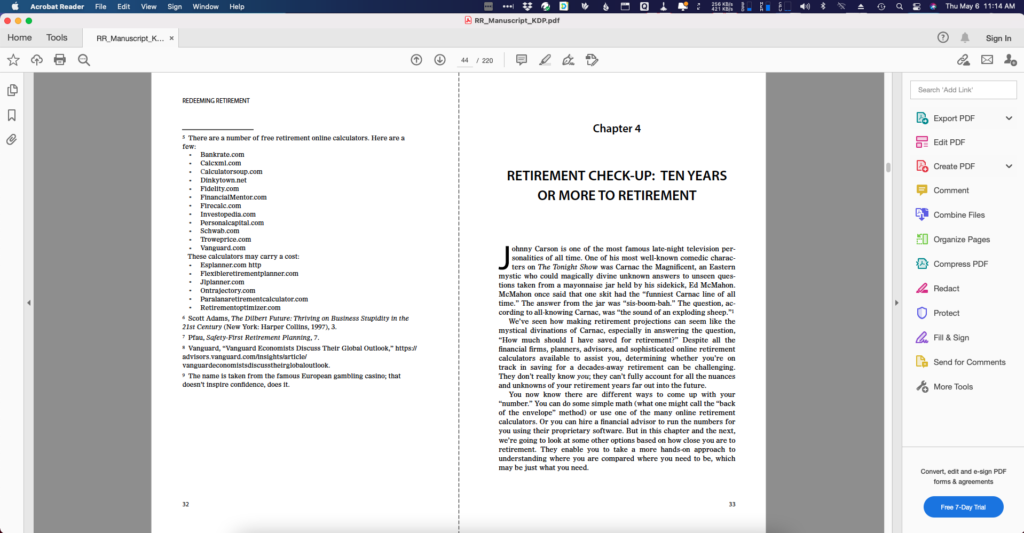1024x533 pixels.
Task: Close the RR_Manuscript document tab
Action: tap(172, 39)
